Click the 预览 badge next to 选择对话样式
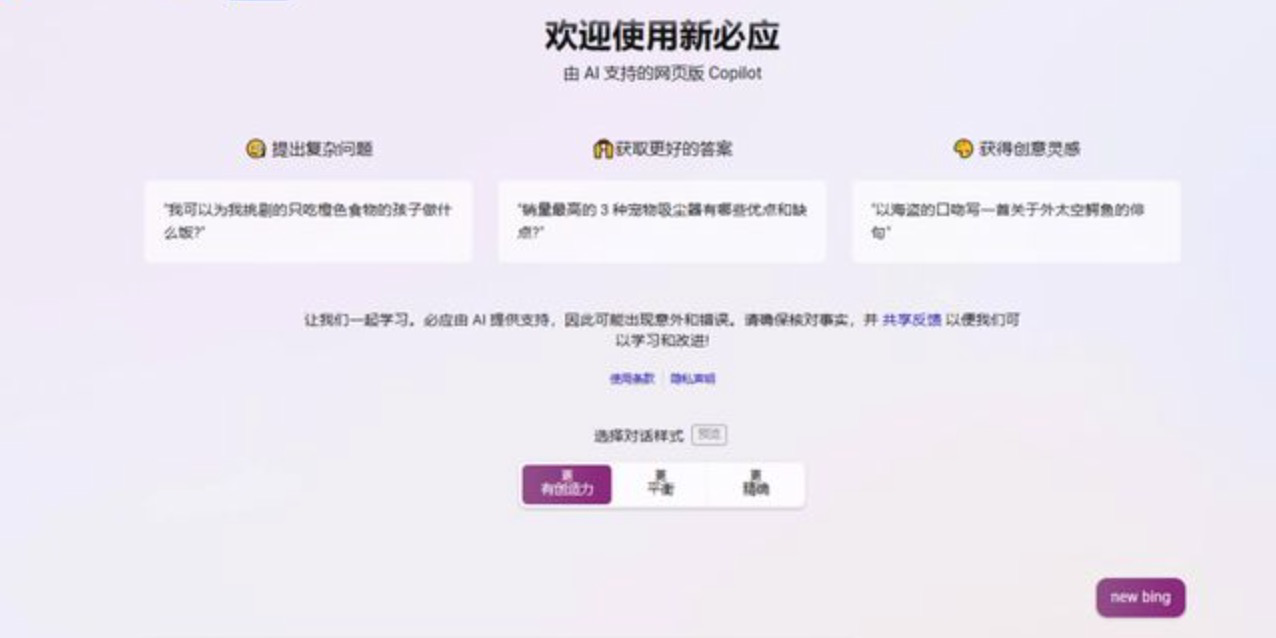Image resolution: width=1276 pixels, height=638 pixels. pyautogui.click(x=709, y=435)
